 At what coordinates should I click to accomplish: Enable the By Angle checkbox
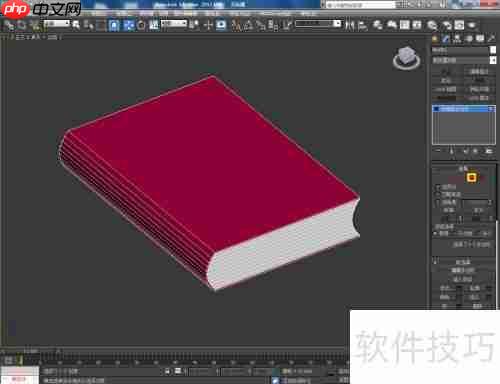click(x=438, y=202)
